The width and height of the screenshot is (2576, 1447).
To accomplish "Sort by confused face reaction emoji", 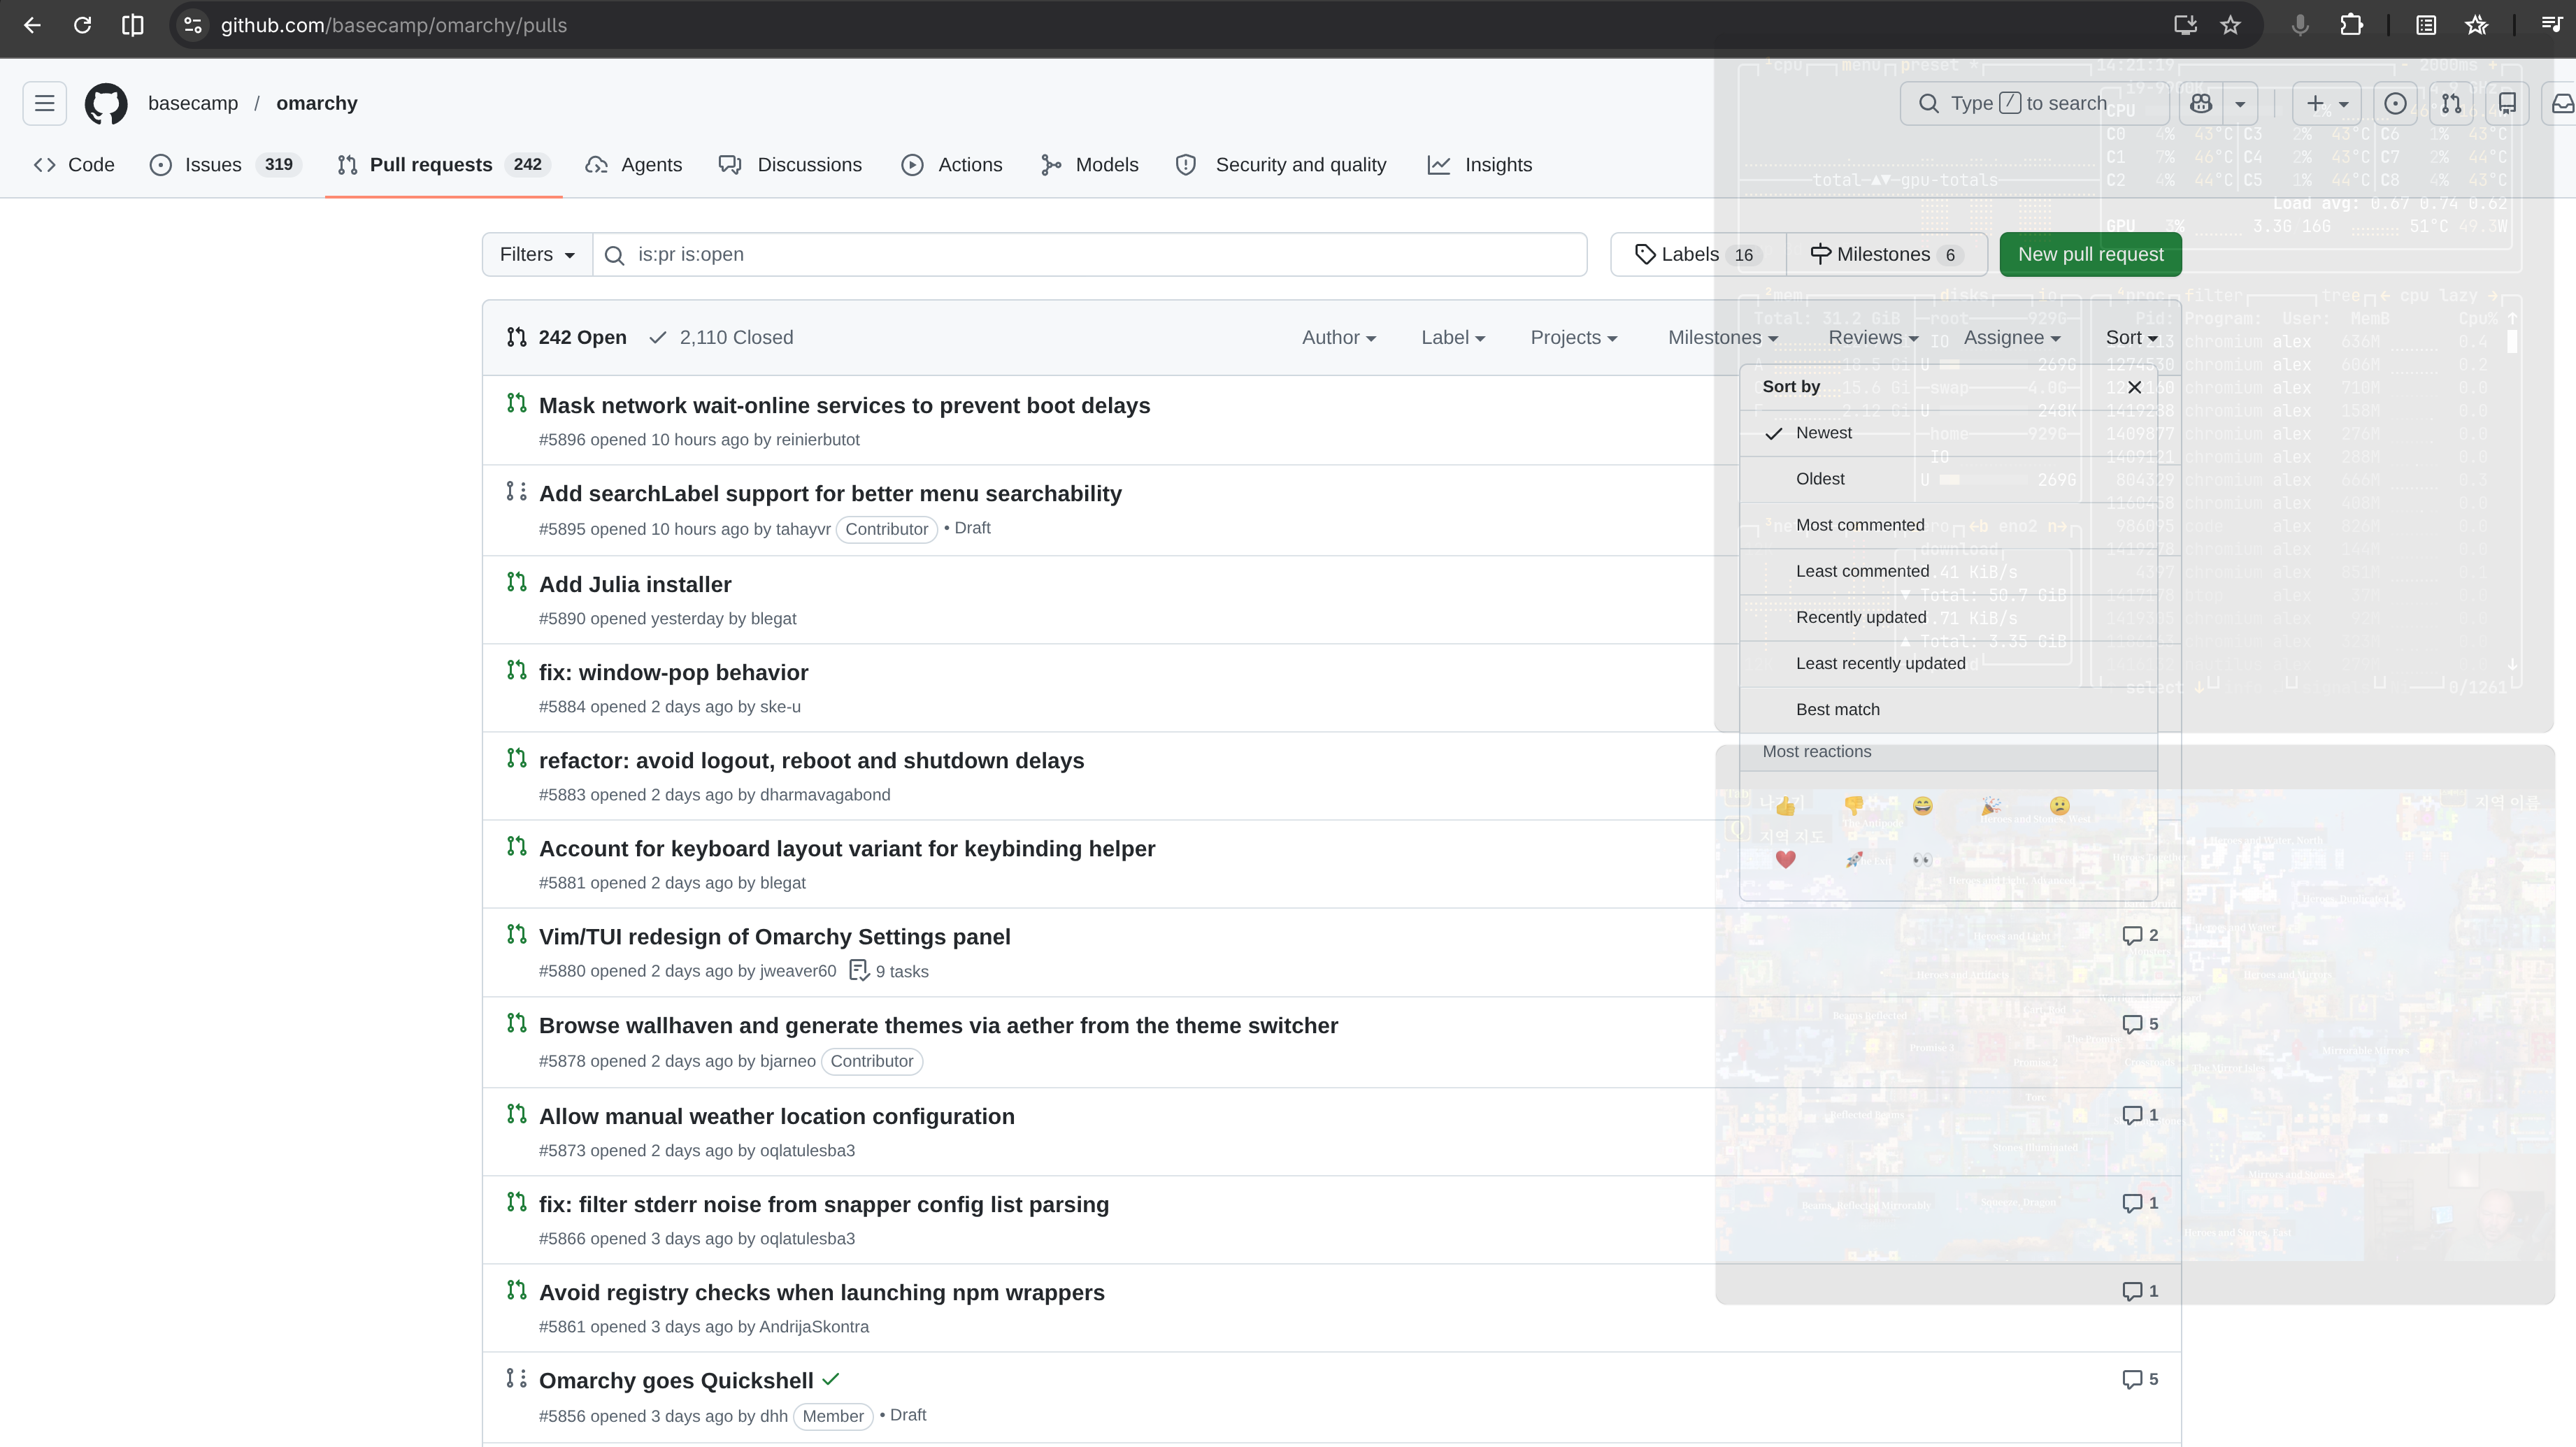I will 2059,806.
